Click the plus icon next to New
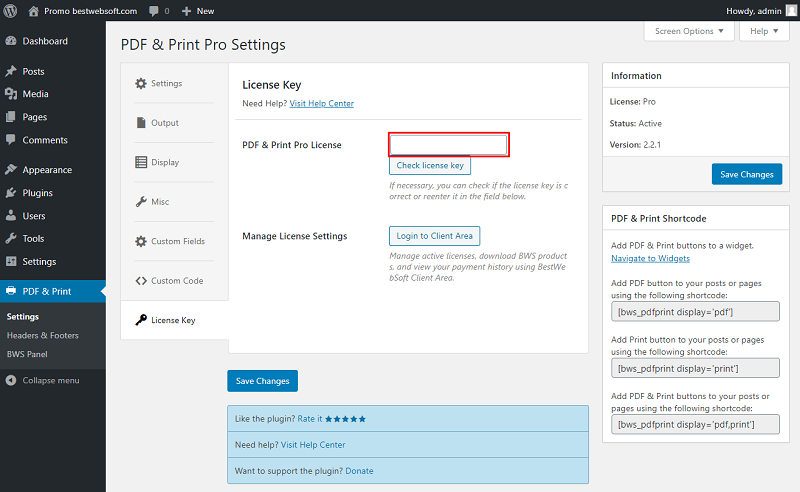 (x=187, y=11)
